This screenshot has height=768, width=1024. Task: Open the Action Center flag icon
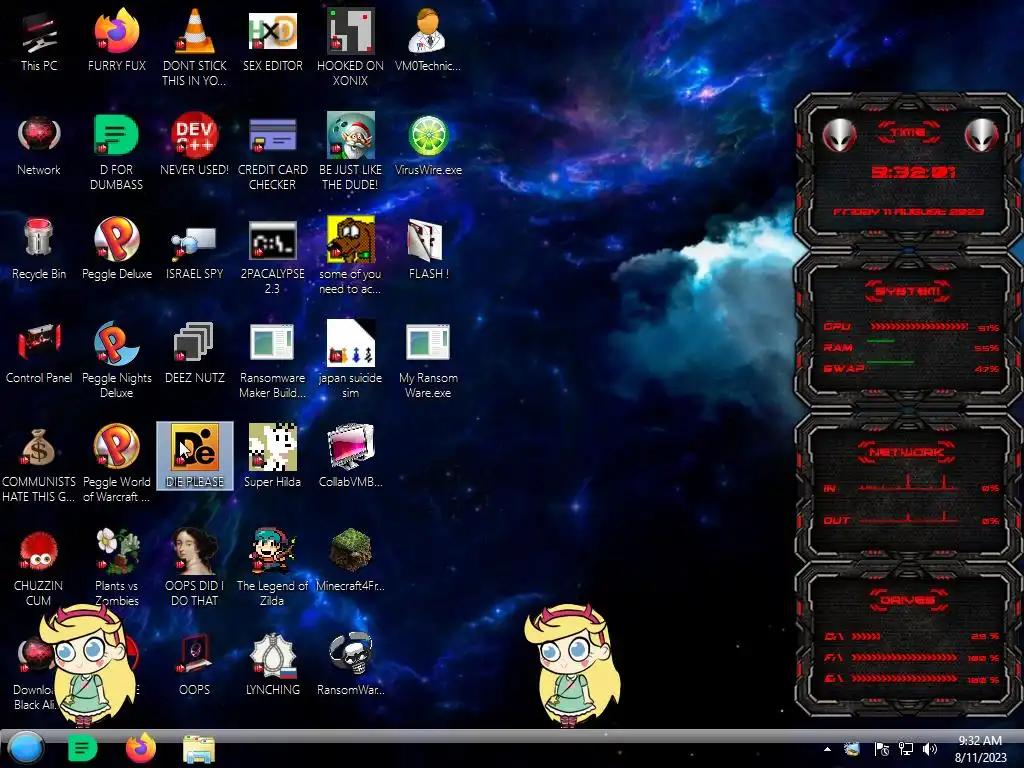click(881, 749)
